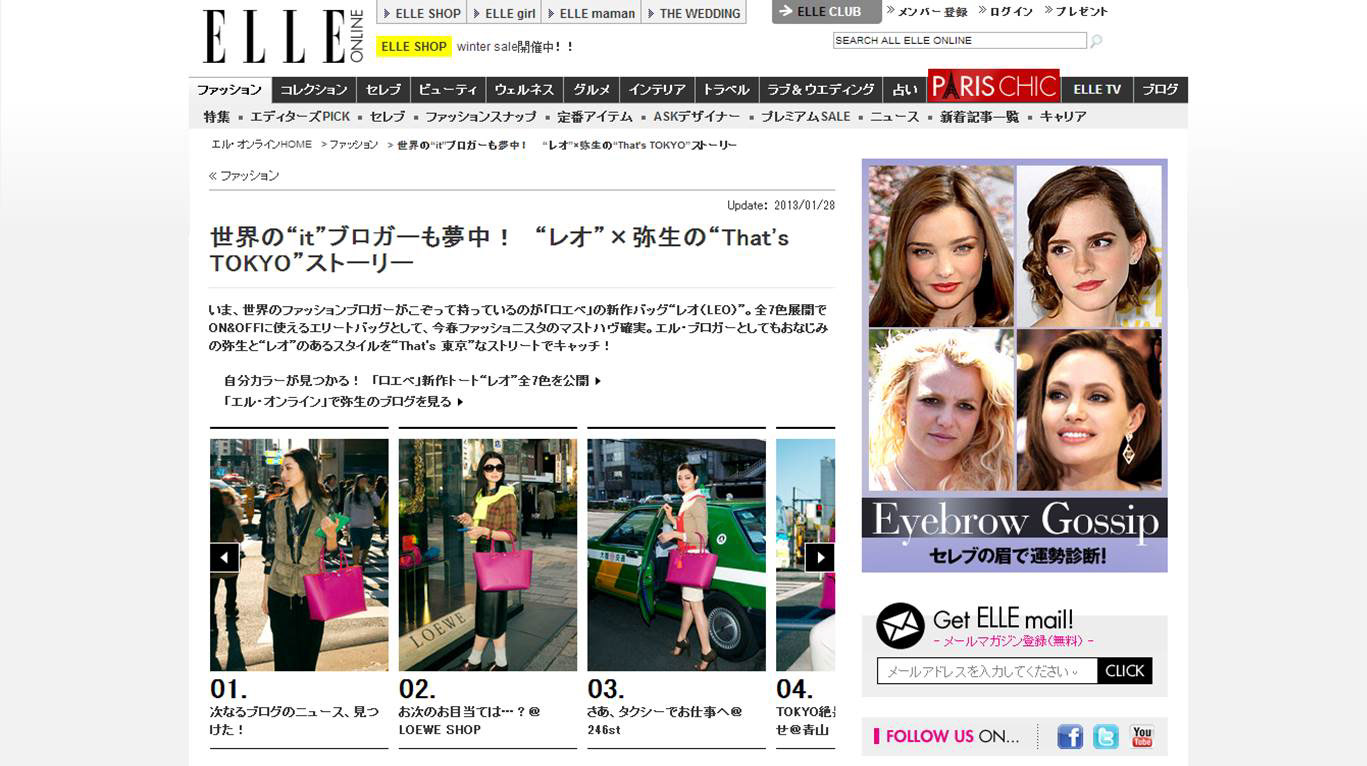Open ロエベ新作トート レオ全7色 link
The image size is (1367, 766).
point(412,381)
